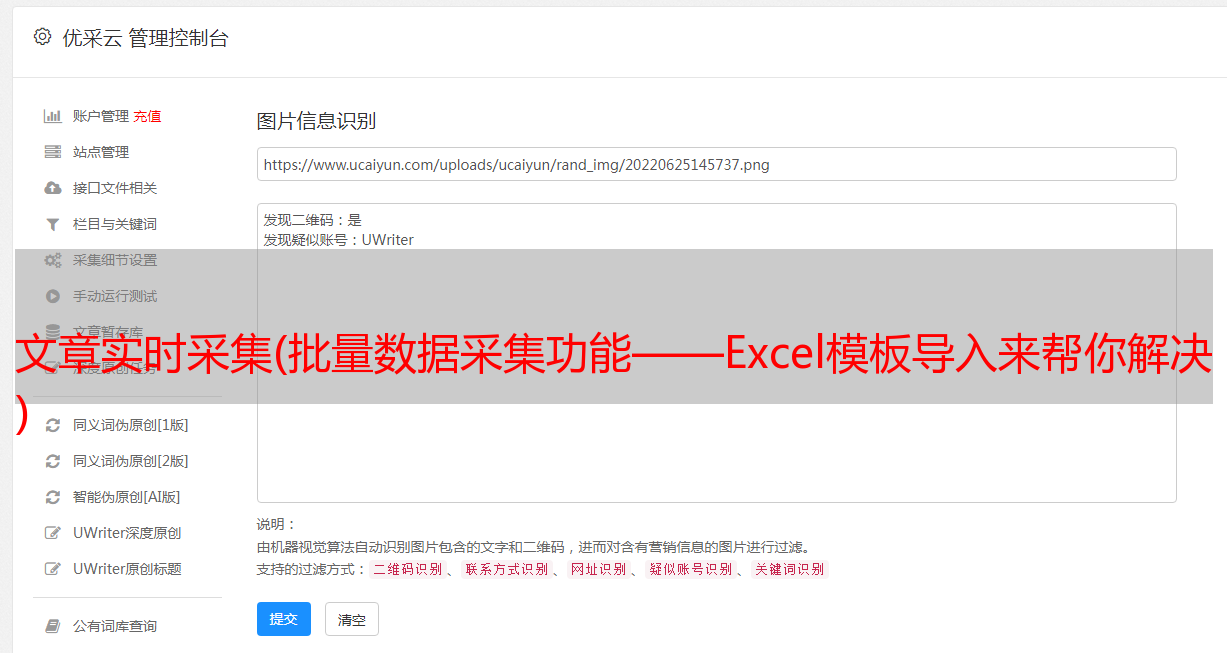Click inside the recognition result text area
Image resolution: width=1227 pixels, height=653 pixels.
point(716,353)
